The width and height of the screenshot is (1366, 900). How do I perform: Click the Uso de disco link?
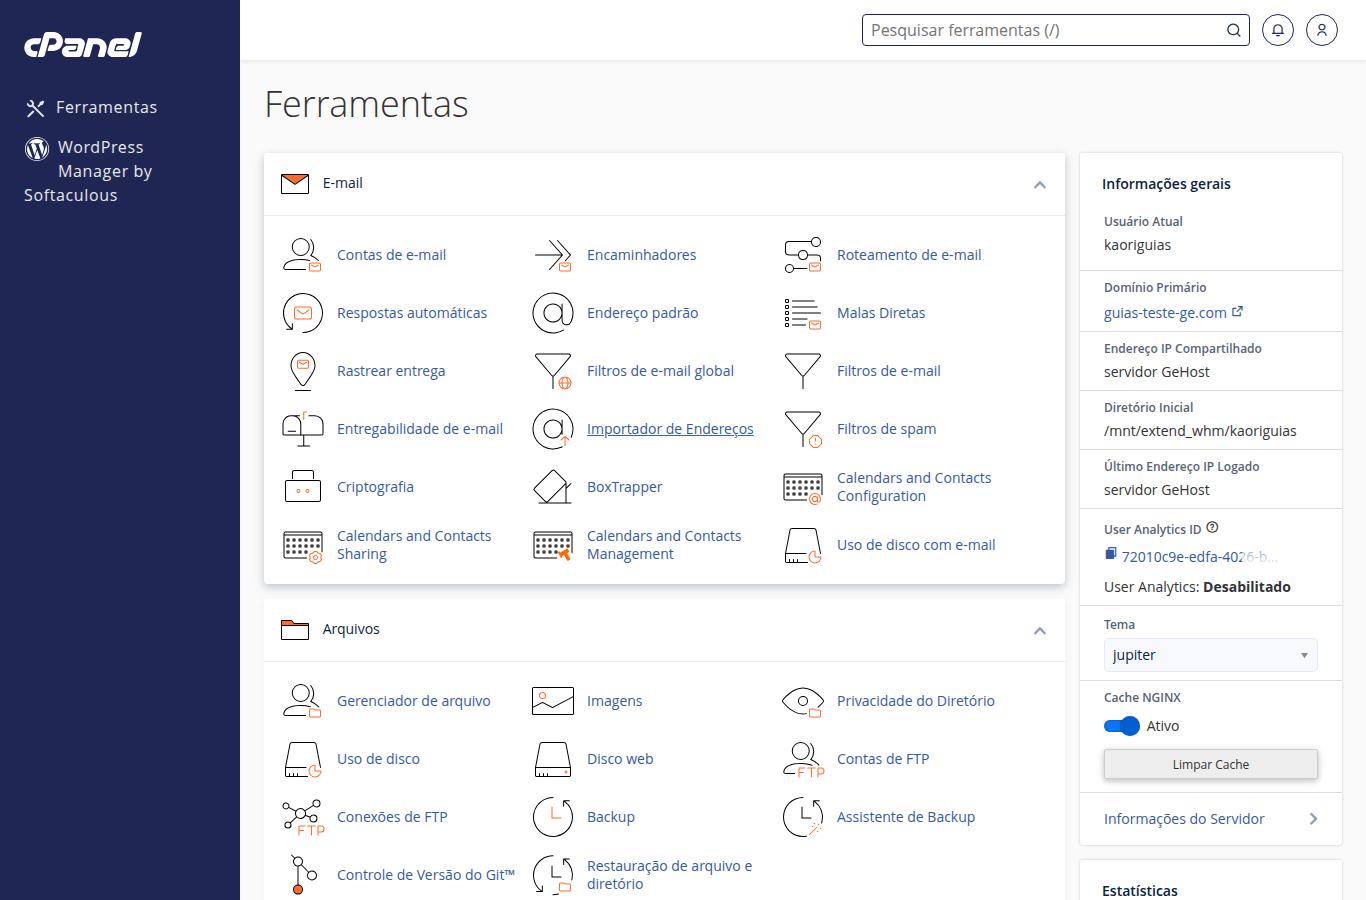(378, 759)
